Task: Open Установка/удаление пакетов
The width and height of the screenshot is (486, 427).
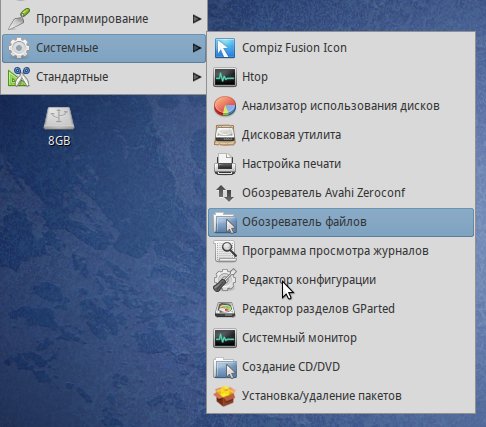Action: click(341, 396)
